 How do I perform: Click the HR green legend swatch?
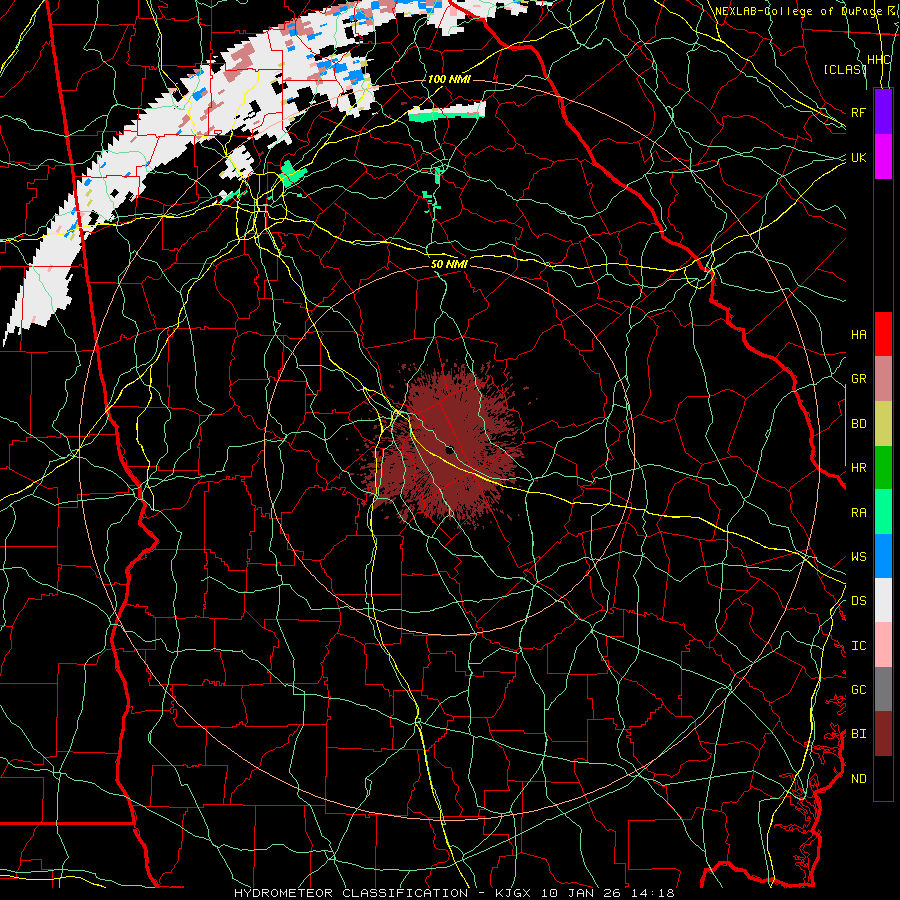883,467
